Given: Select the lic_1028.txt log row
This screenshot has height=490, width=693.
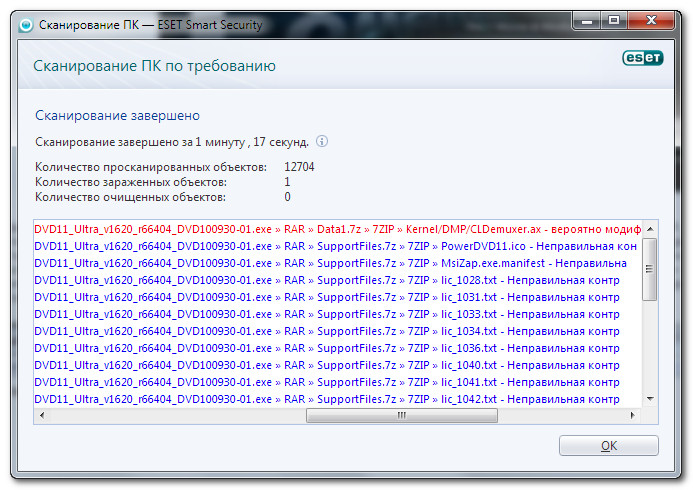Looking at the screenshot, I should coord(338,280).
